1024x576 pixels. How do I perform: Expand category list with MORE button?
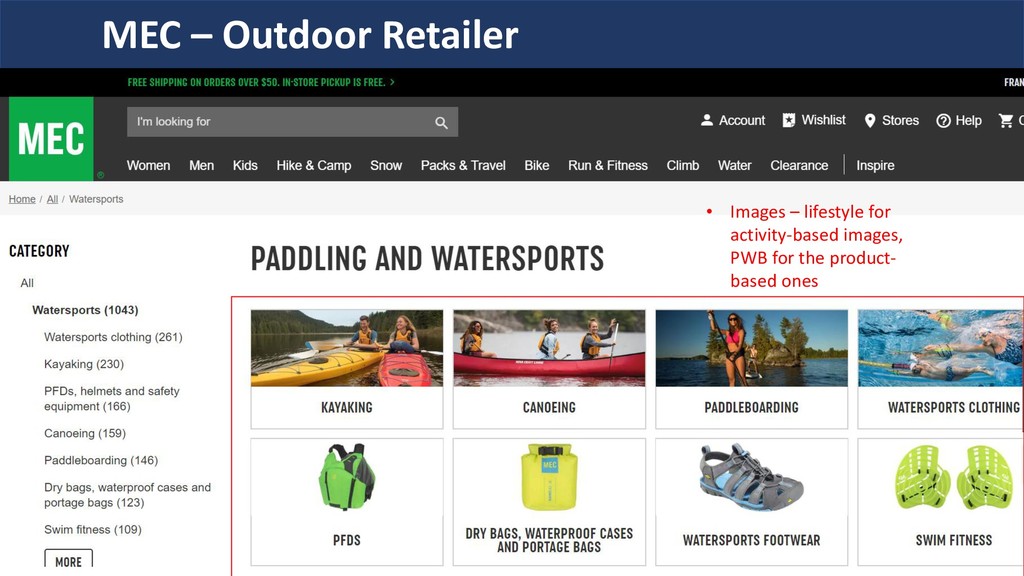point(69,560)
